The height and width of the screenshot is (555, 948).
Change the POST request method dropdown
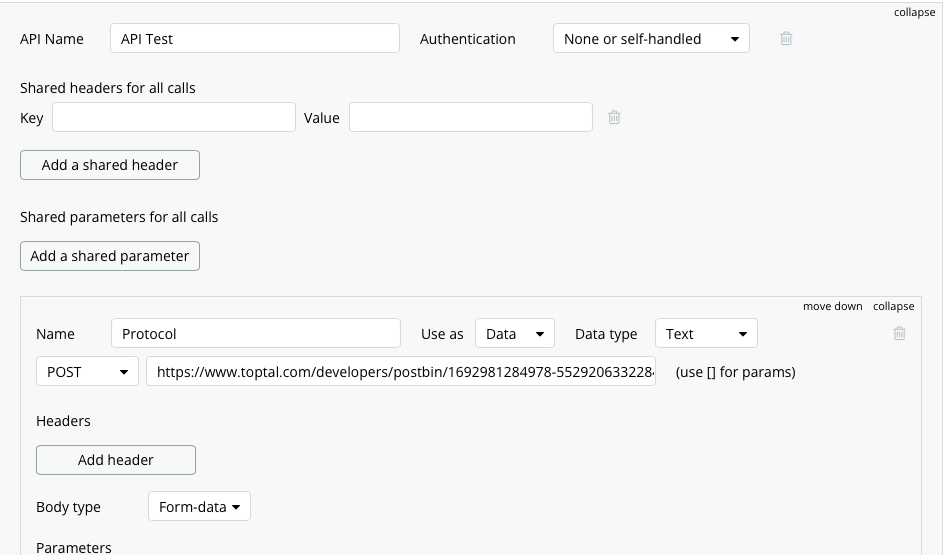click(87, 372)
